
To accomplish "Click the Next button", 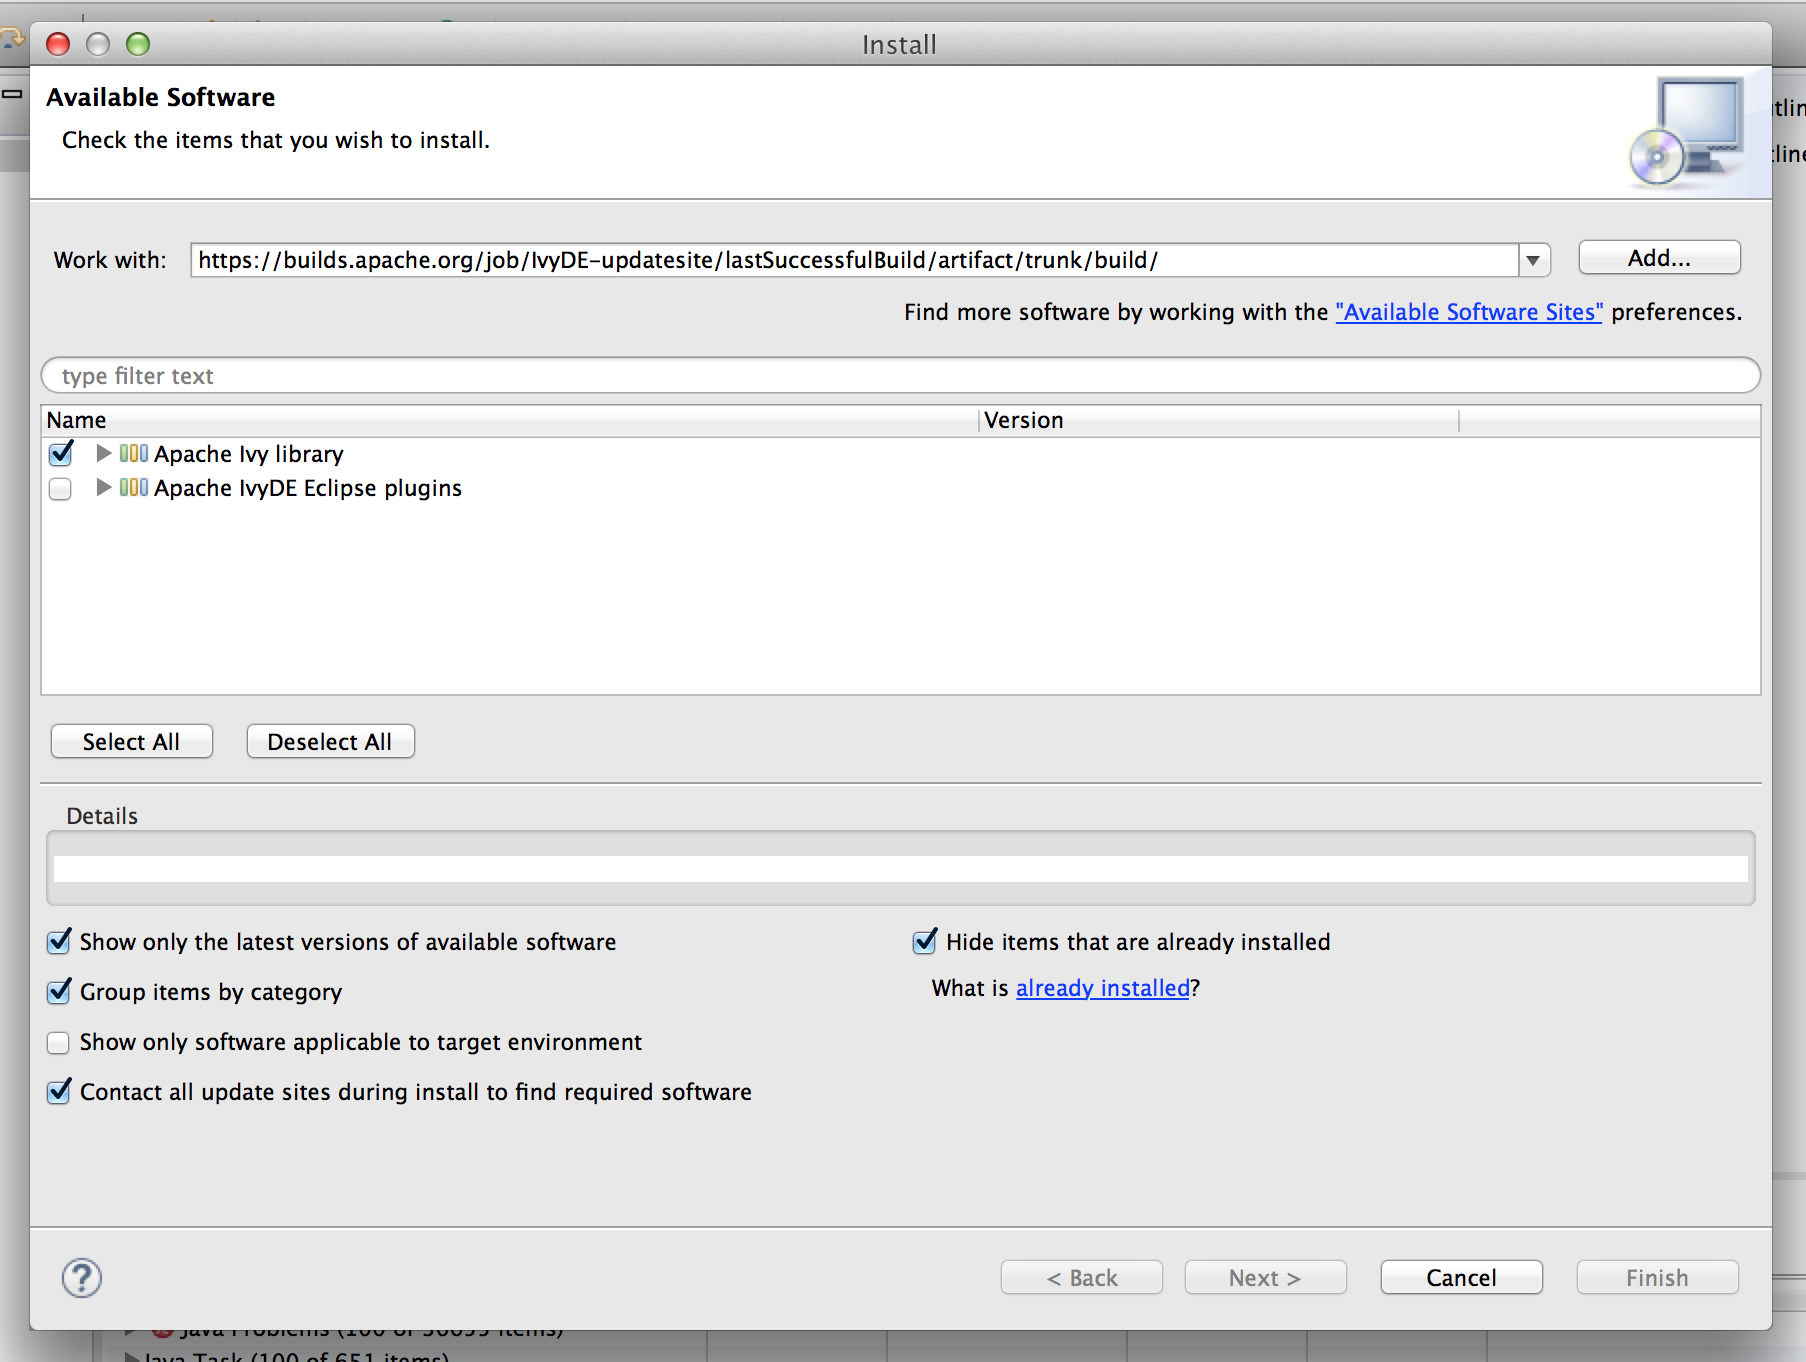I will (x=1266, y=1278).
